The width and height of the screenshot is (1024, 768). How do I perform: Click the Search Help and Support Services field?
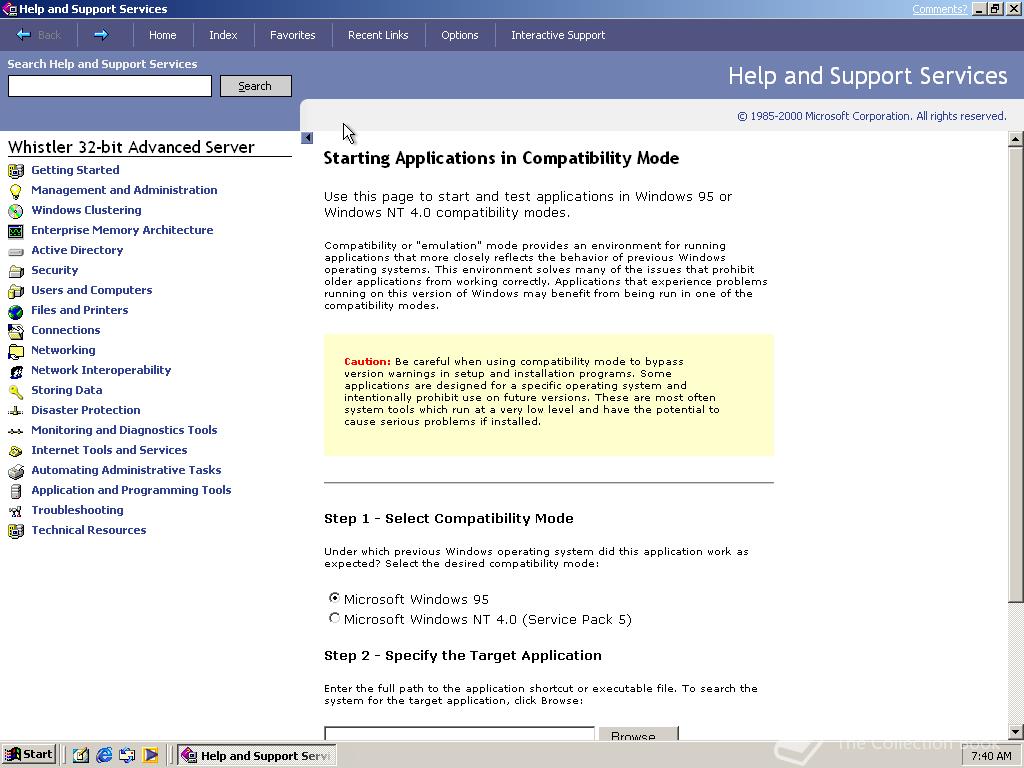[110, 86]
